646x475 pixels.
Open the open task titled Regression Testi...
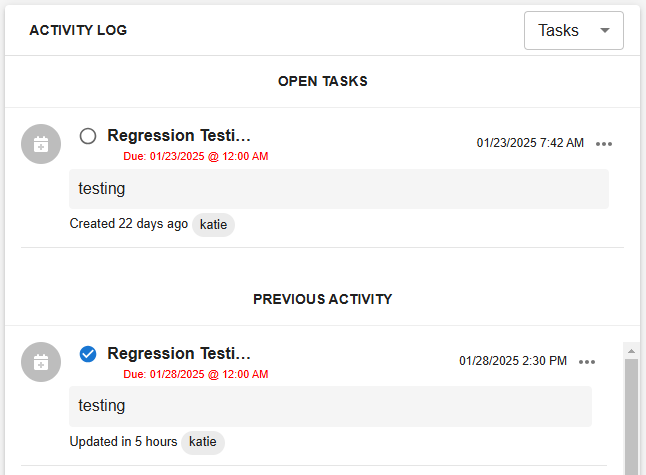click(179, 136)
